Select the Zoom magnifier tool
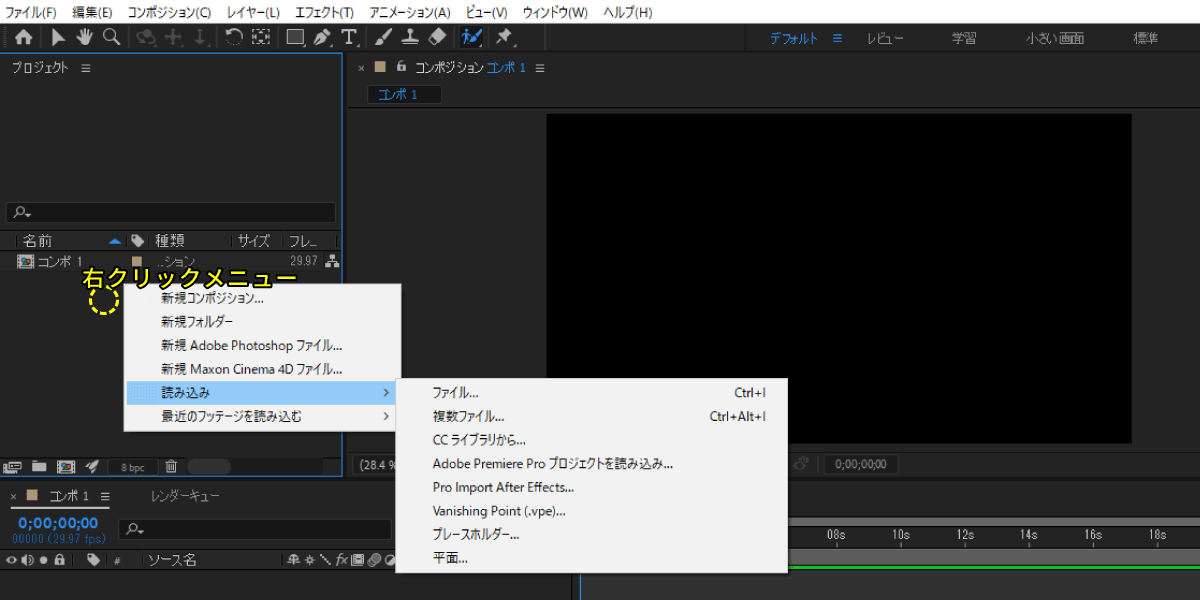Image resolution: width=1200 pixels, height=600 pixels. click(x=111, y=37)
